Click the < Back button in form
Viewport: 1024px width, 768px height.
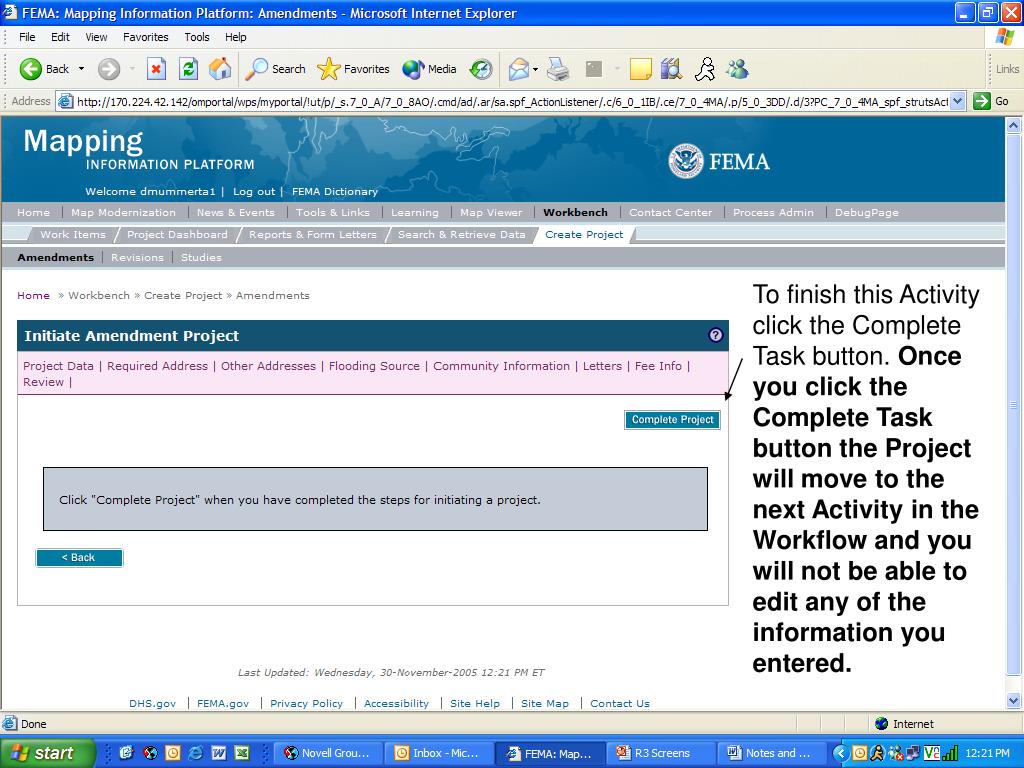click(79, 558)
